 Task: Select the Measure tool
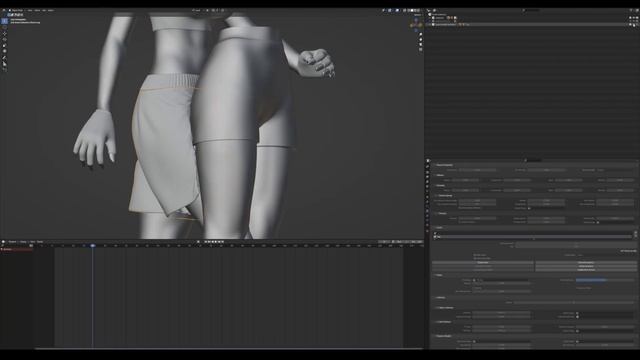[x=4, y=64]
